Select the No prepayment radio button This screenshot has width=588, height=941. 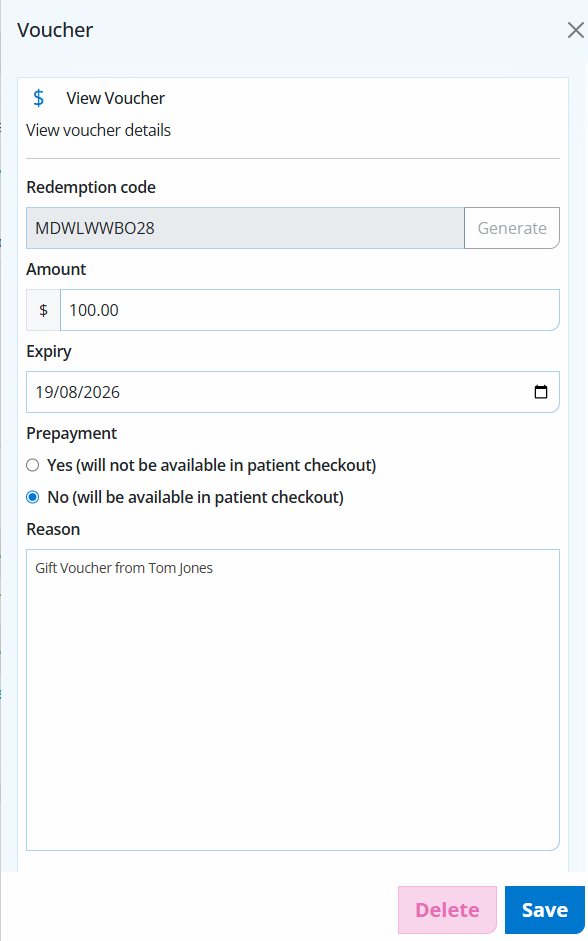[x=33, y=497]
